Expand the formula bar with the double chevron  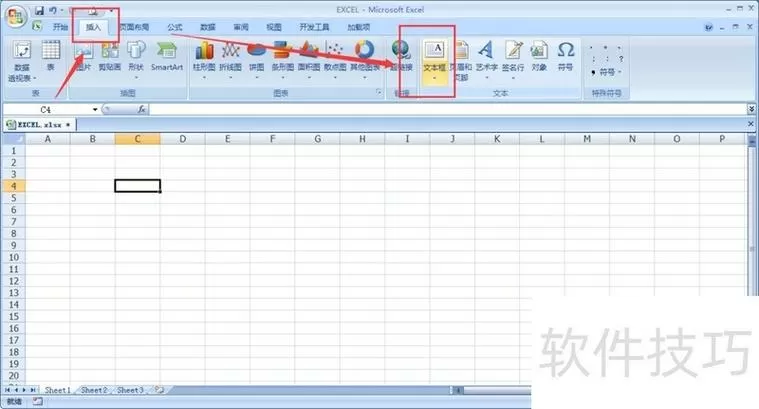[x=751, y=109]
